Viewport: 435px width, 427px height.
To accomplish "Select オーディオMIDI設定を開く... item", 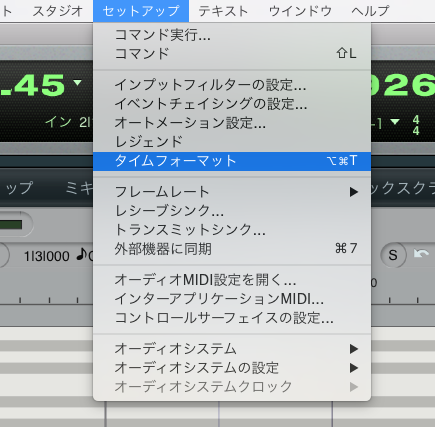I will click(x=232, y=280).
